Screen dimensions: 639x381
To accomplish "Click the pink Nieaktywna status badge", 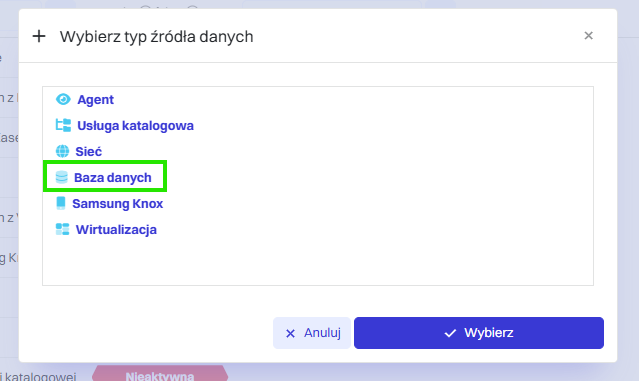I will point(160,375).
